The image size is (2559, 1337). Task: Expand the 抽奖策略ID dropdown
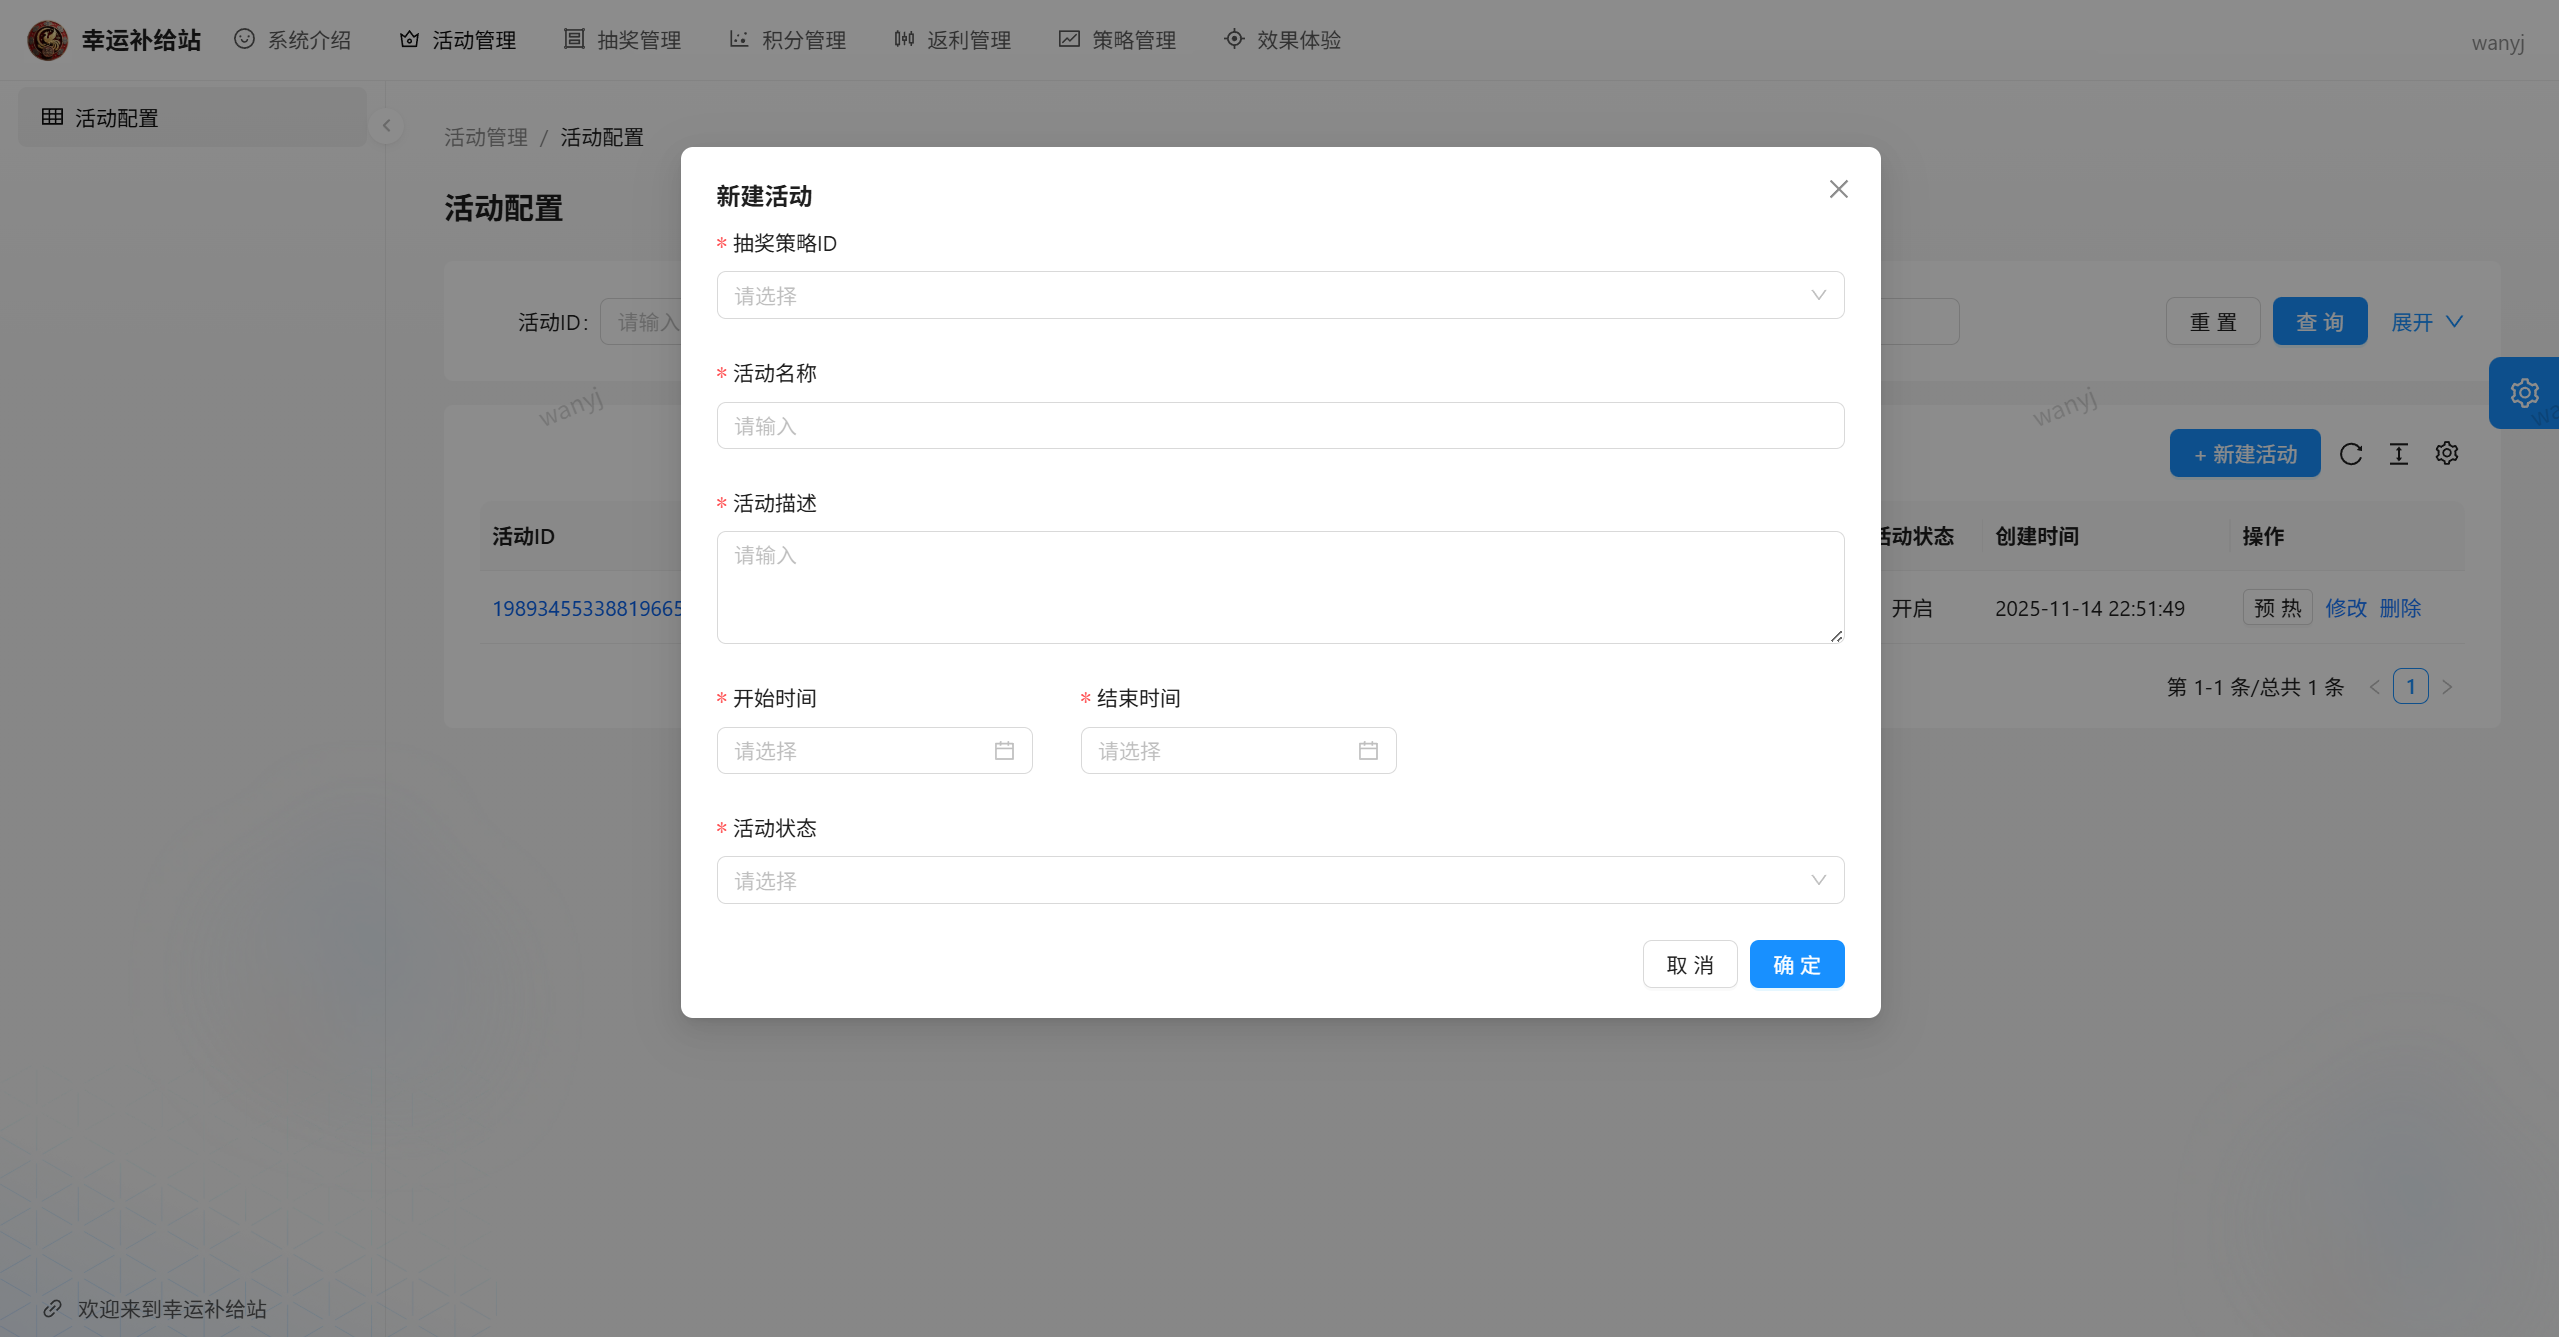(1280, 295)
